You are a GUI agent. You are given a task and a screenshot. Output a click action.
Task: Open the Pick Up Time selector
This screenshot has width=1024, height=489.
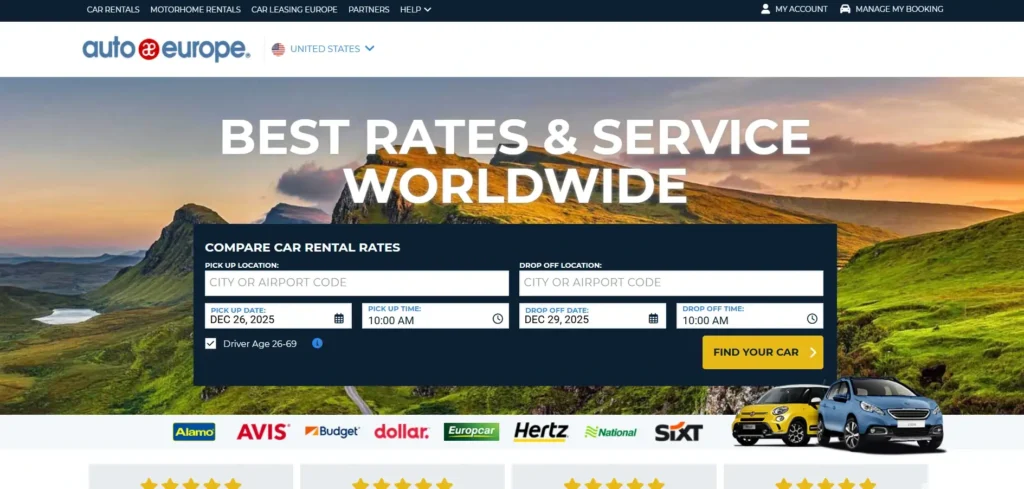pyautogui.click(x=436, y=316)
